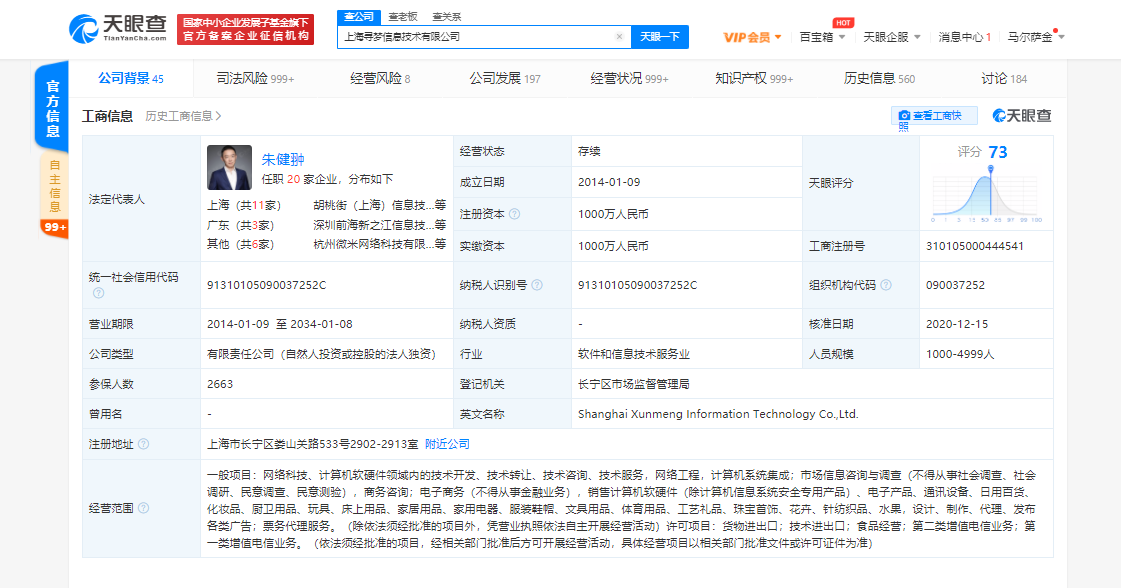Click registration authority 长宁区市场监督管理局

[633, 384]
